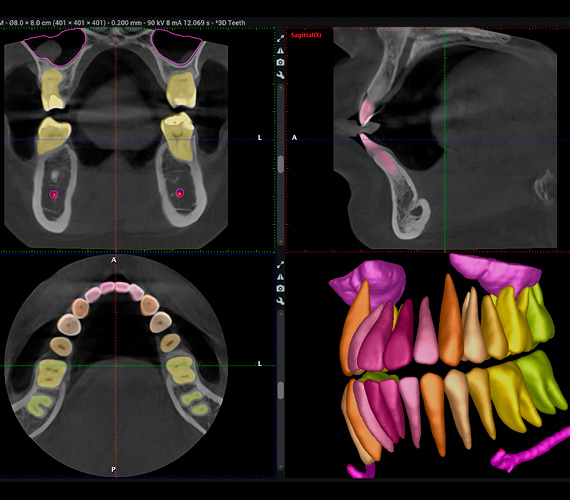Maximize the coronal view with expand arrows

pyautogui.click(x=280, y=39)
